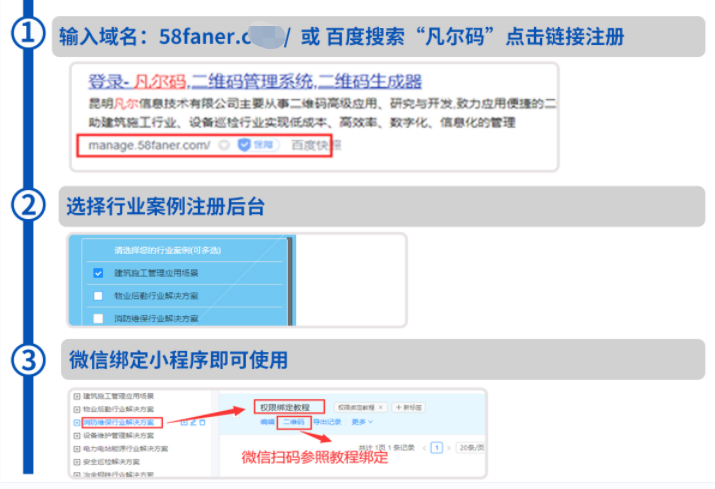Screen dimensions: 715x489
Task: Select 电力电站能源行业解决方案 in the tree
Action: point(125,449)
